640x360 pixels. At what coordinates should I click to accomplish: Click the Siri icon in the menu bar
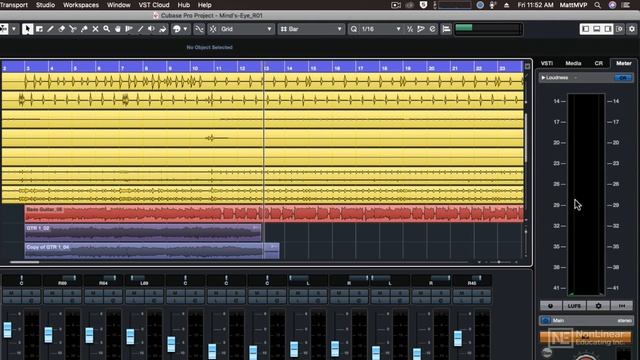point(612,5)
